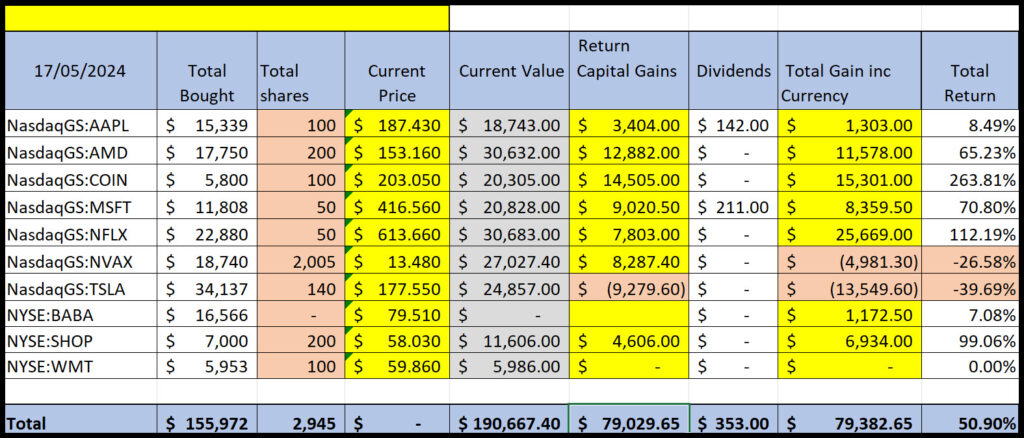Select AMD current value 30,632.00

click(x=509, y=151)
